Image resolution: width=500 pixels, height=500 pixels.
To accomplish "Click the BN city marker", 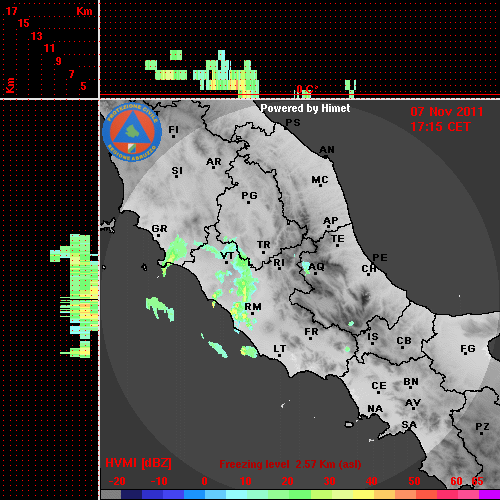I will pyautogui.click(x=411, y=383).
